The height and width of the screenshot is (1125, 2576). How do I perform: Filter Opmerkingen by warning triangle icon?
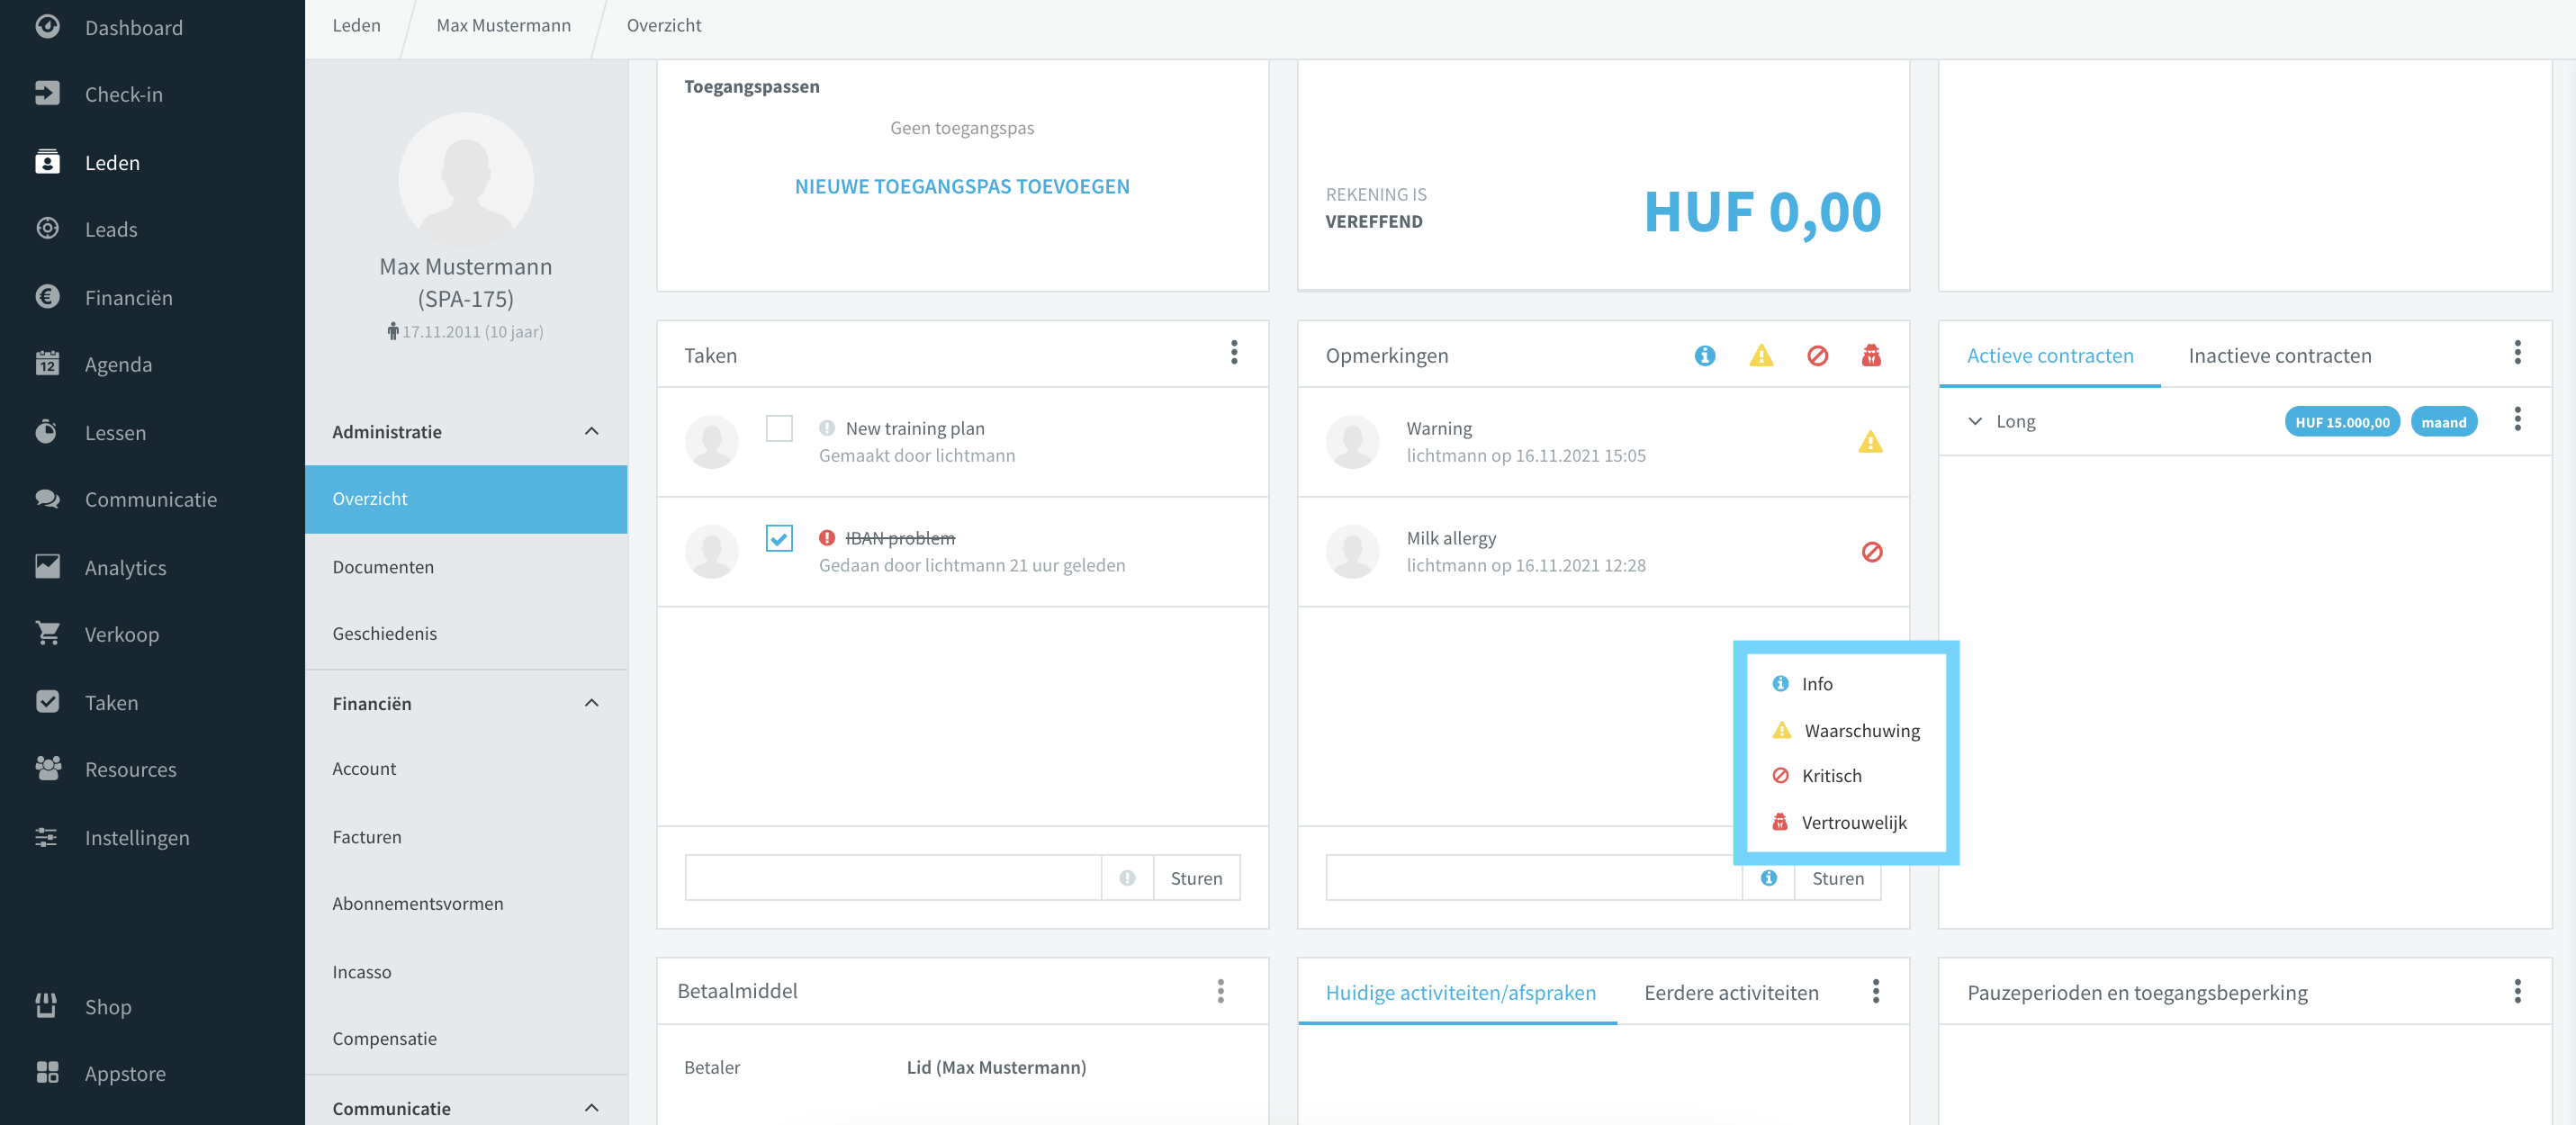tap(1761, 355)
